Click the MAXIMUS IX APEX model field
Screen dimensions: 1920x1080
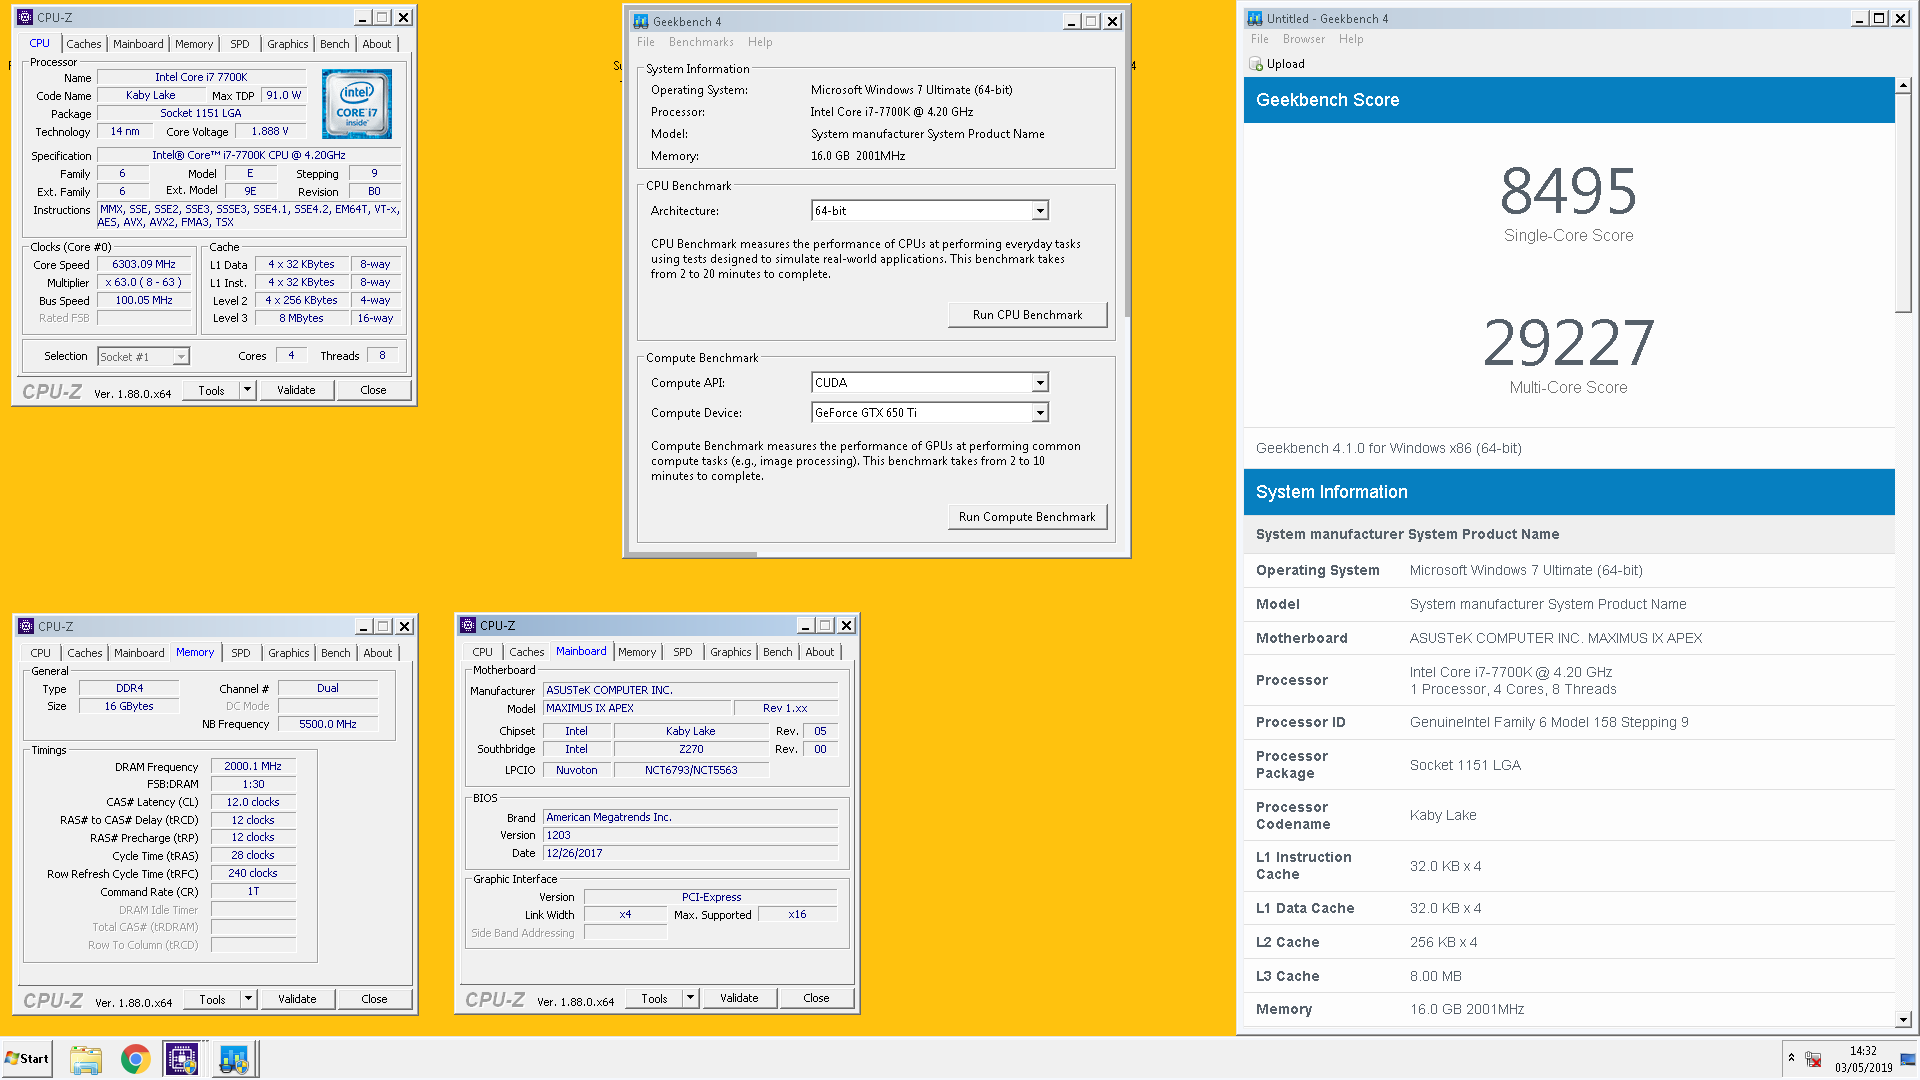(x=637, y=708)
